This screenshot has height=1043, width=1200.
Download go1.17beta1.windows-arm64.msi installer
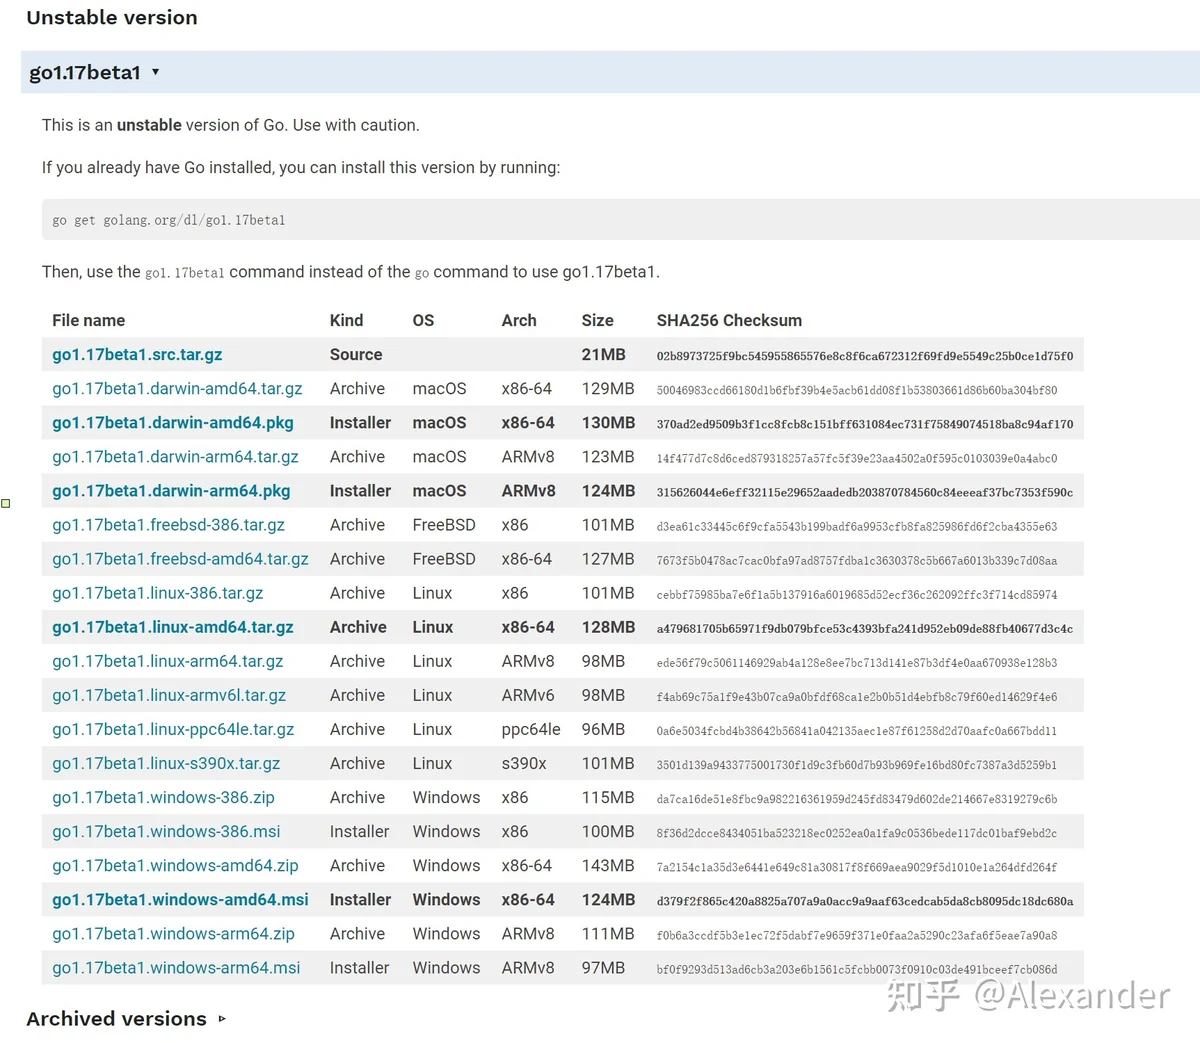(176, 968)
